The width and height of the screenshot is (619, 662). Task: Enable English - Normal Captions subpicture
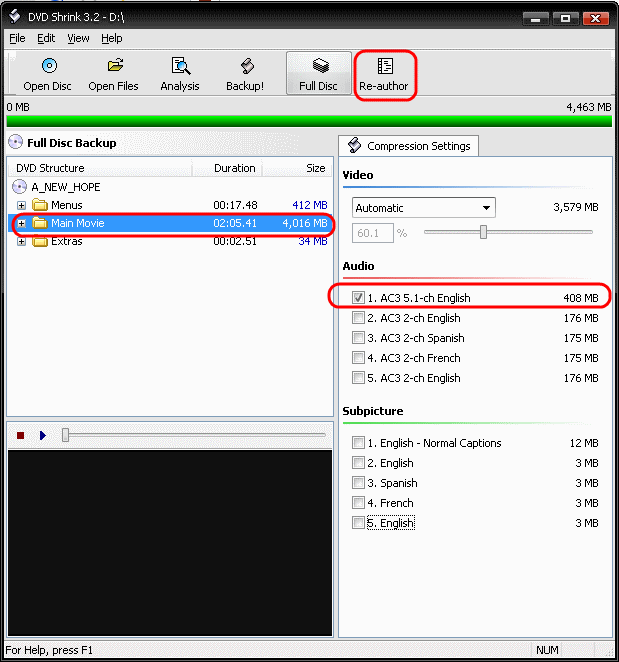[358, 442]
